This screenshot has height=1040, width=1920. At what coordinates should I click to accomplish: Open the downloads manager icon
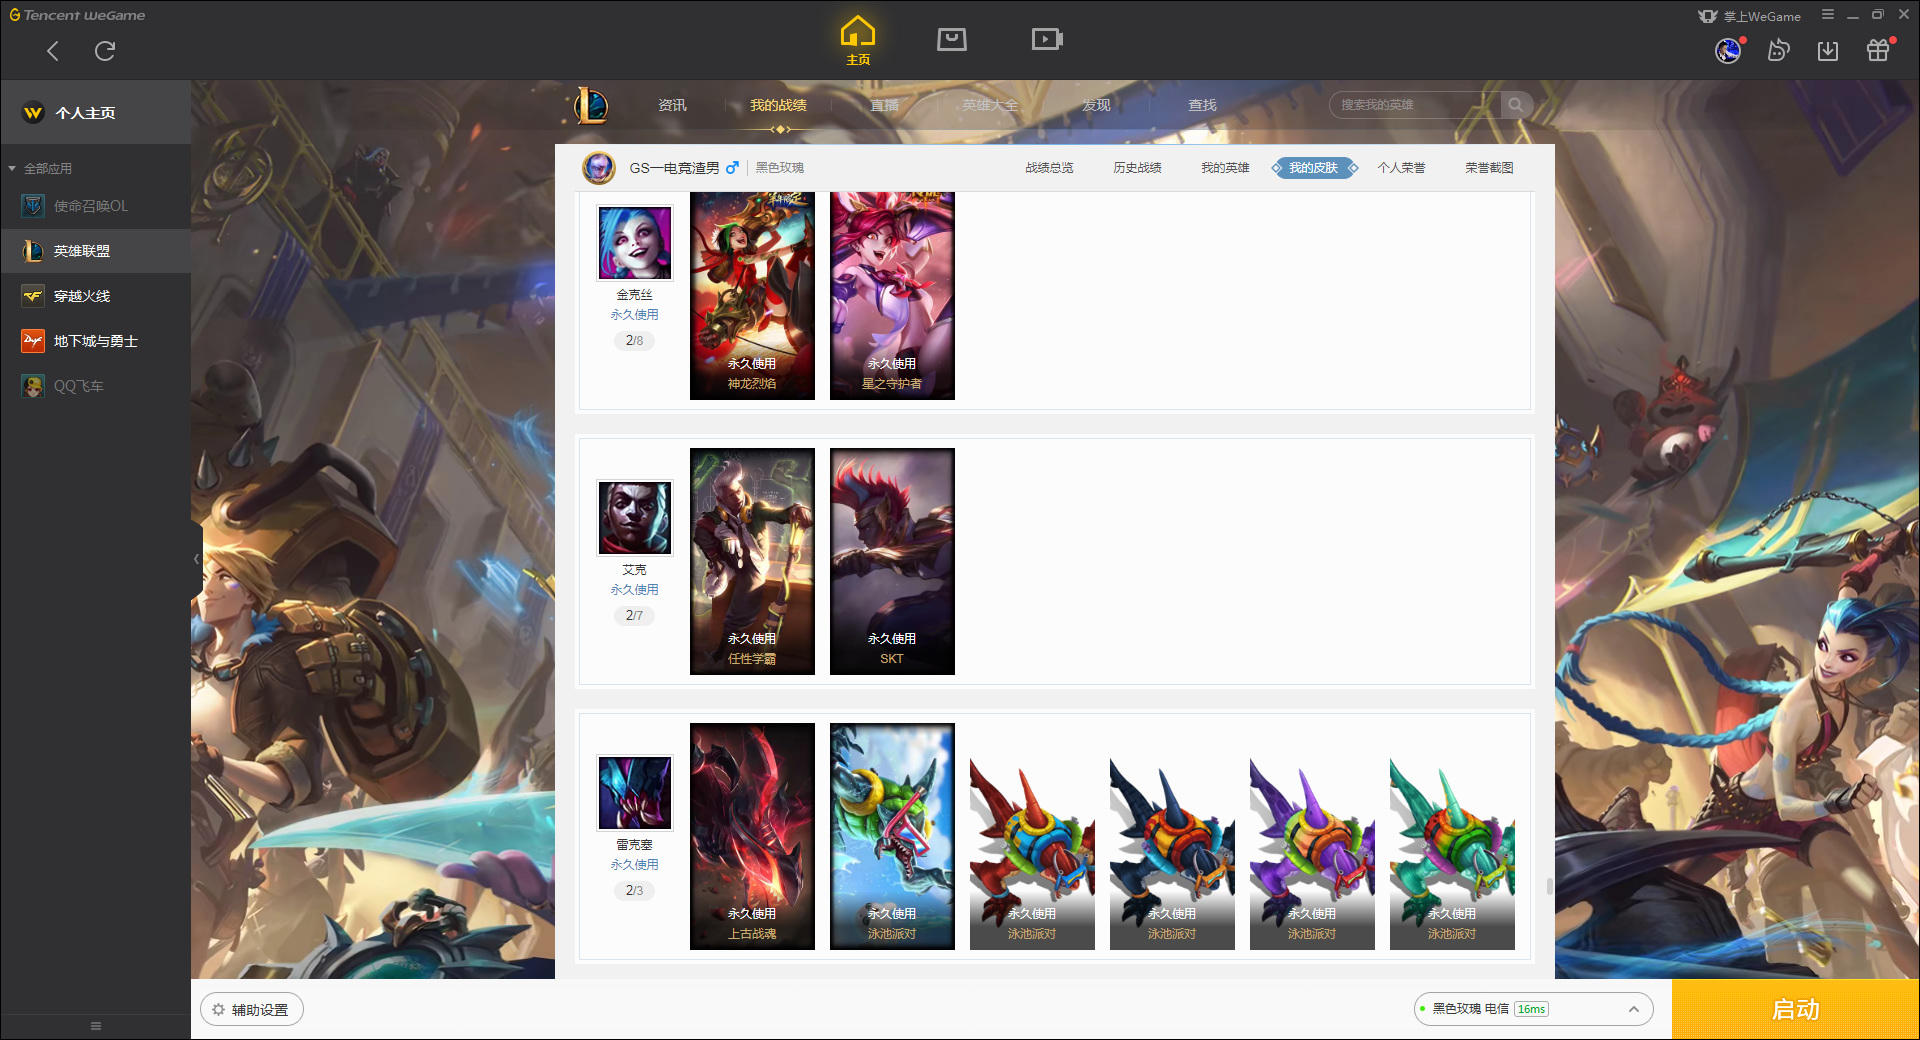tap(1828, 50)
